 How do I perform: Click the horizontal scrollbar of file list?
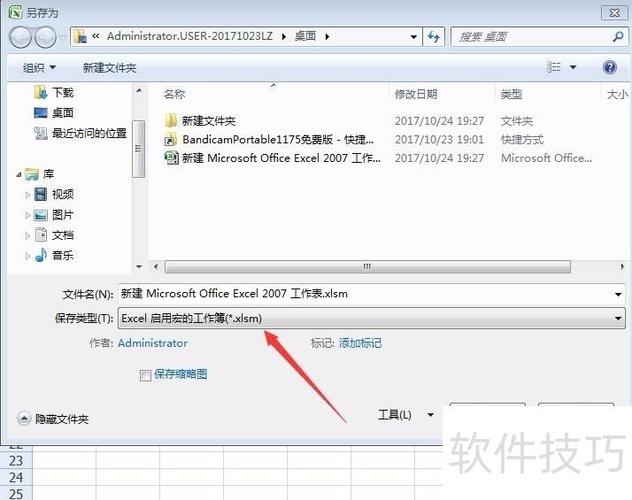point(368,267)
